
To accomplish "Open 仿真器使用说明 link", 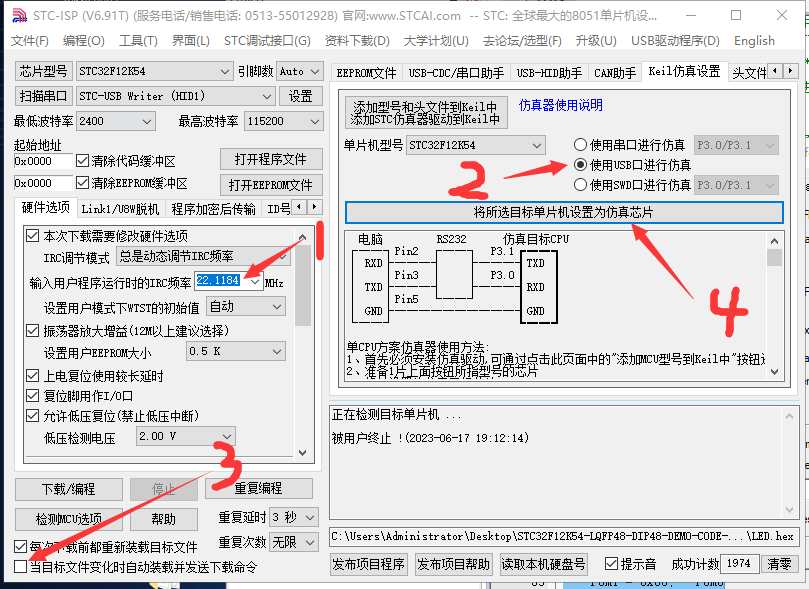I will click(x=560, y=105).
